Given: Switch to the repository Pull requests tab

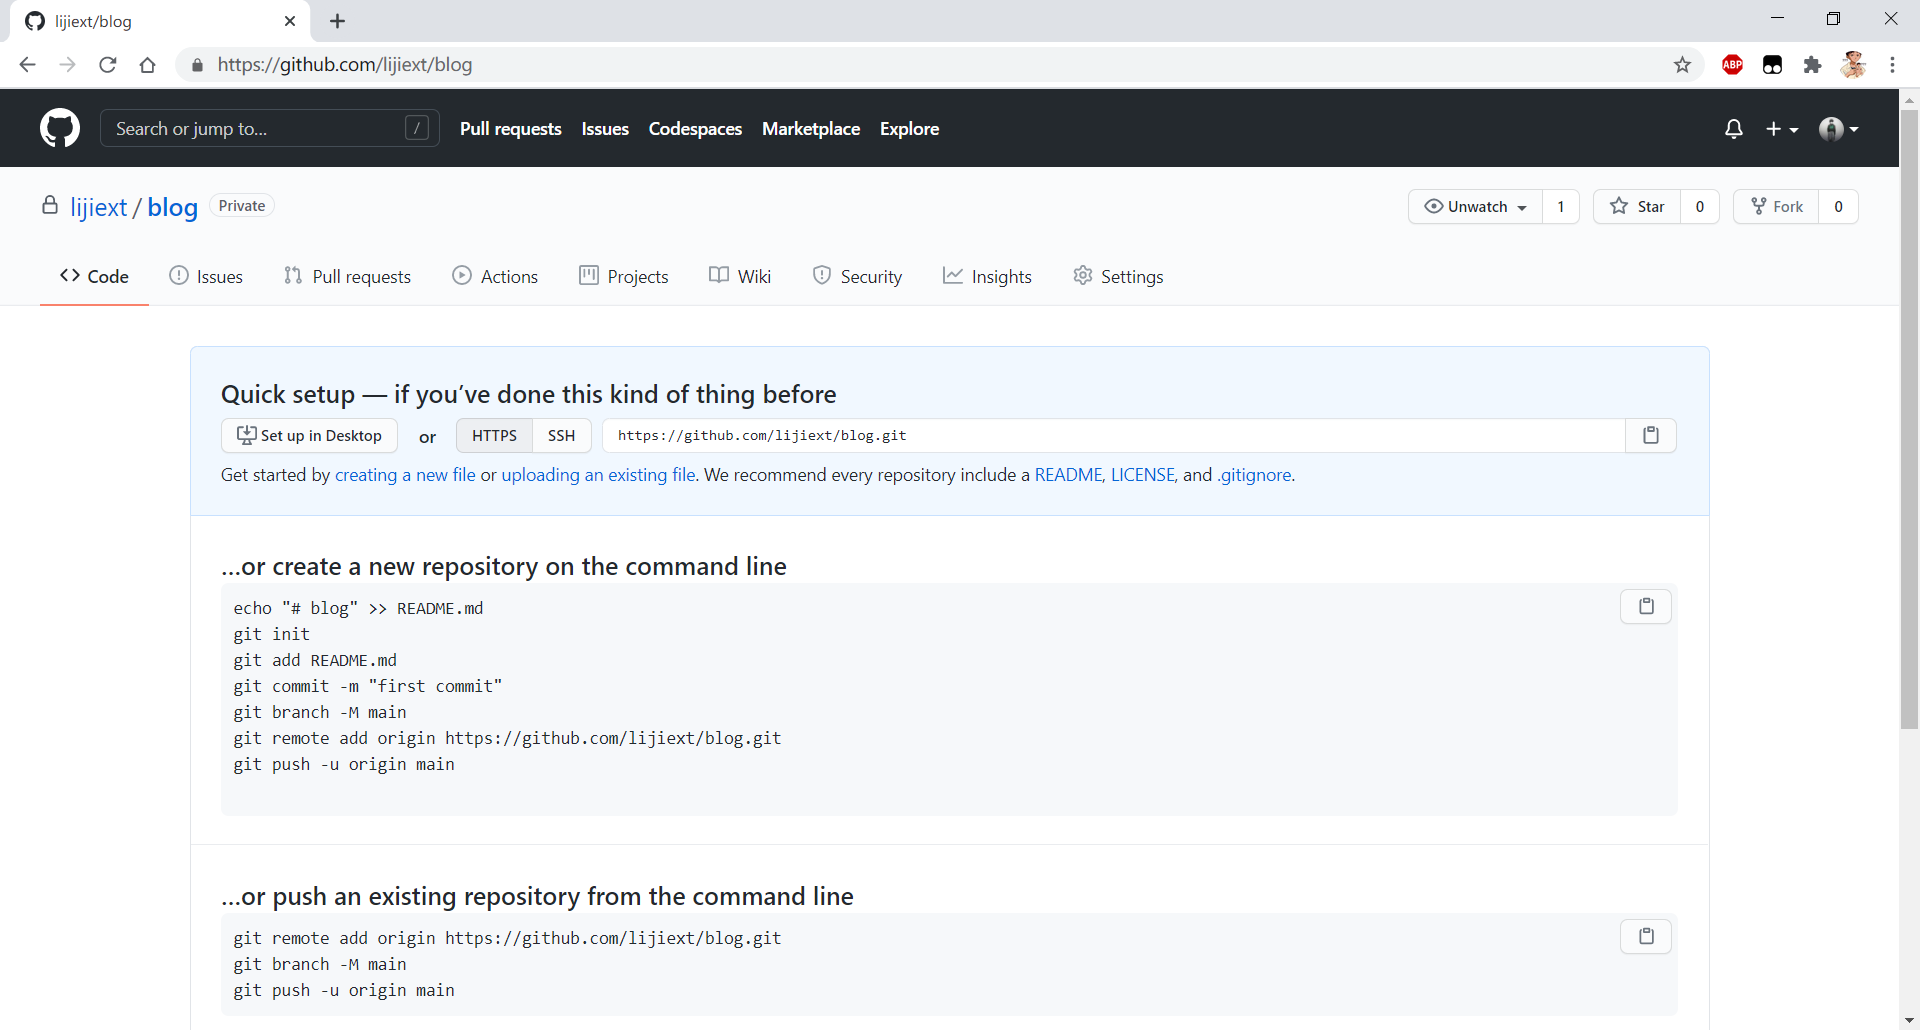Looking at the screenshot, I should (x=347, y=276).
